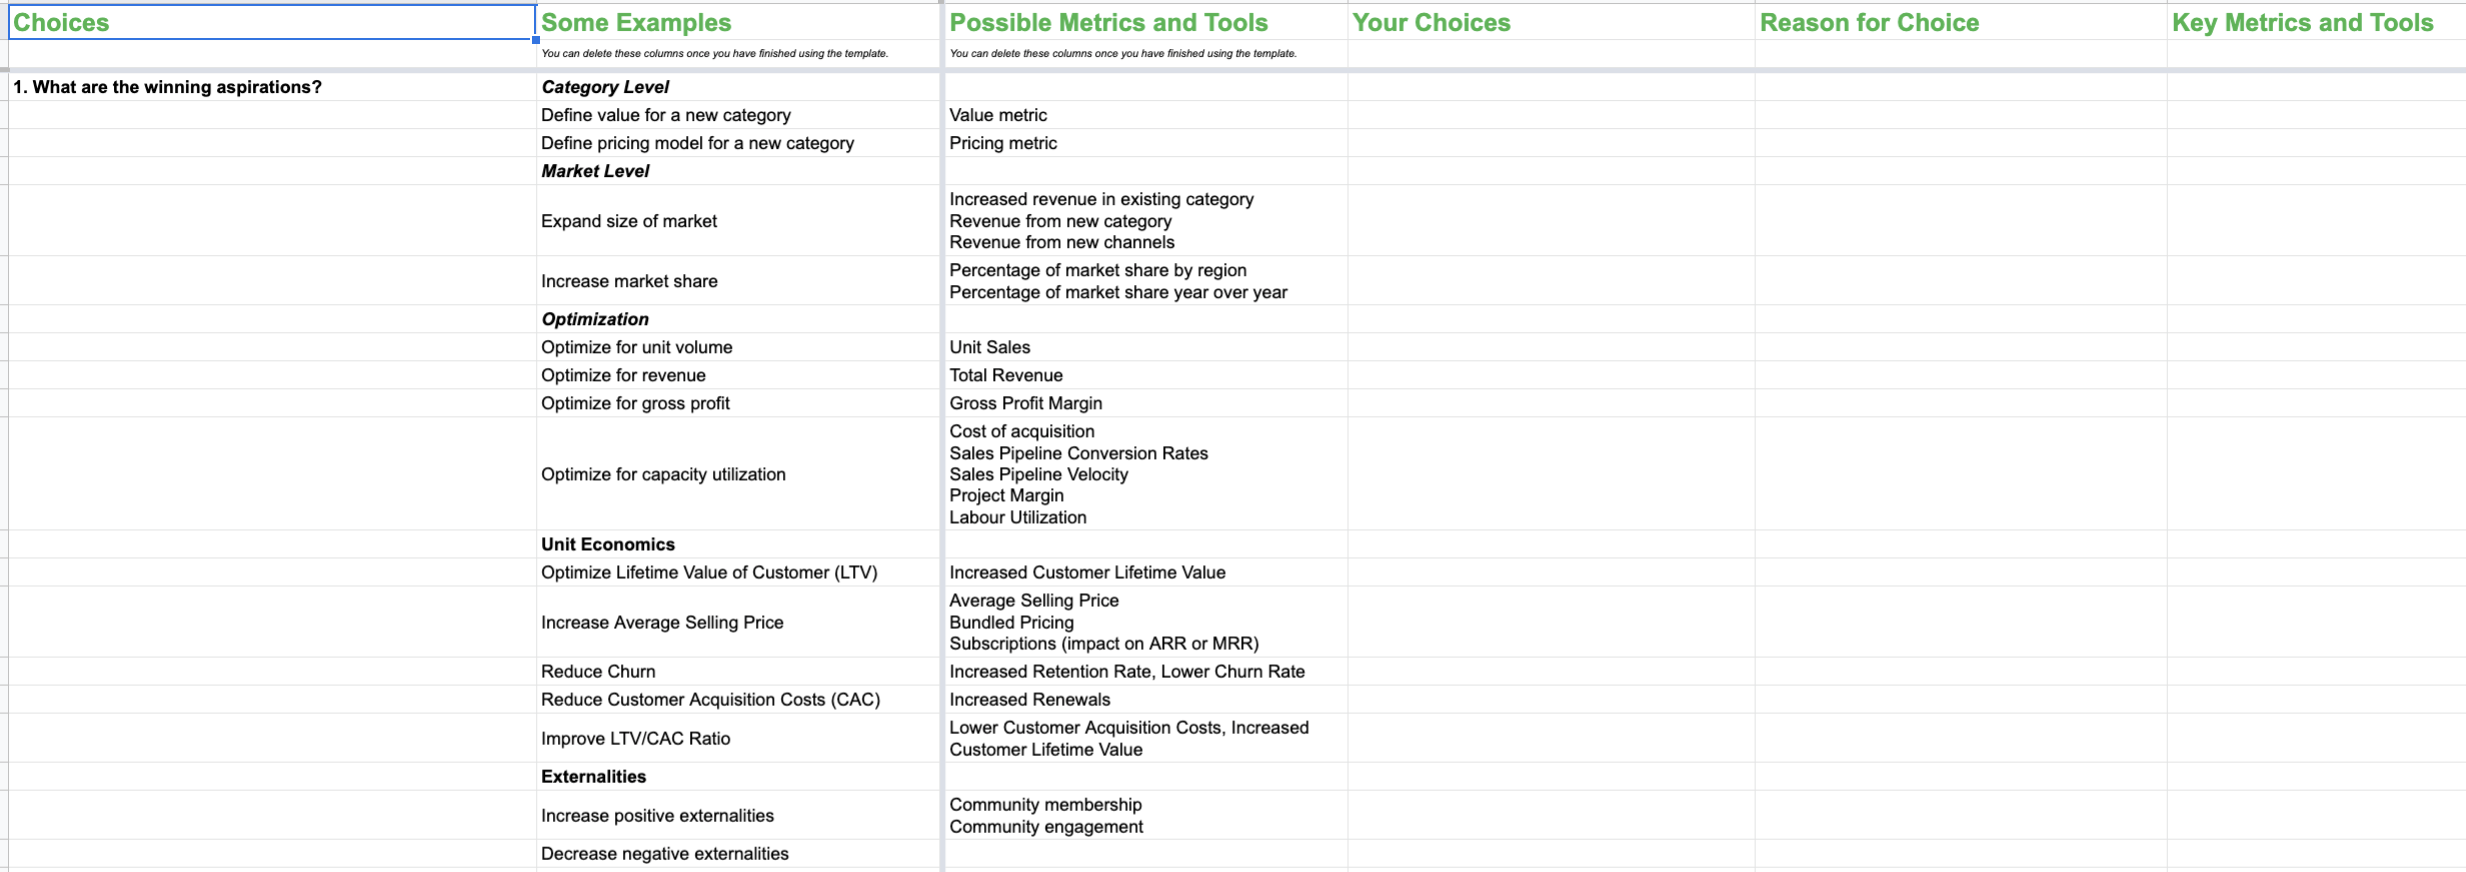Select the green "Choices" header cell

tap(270, 22)
